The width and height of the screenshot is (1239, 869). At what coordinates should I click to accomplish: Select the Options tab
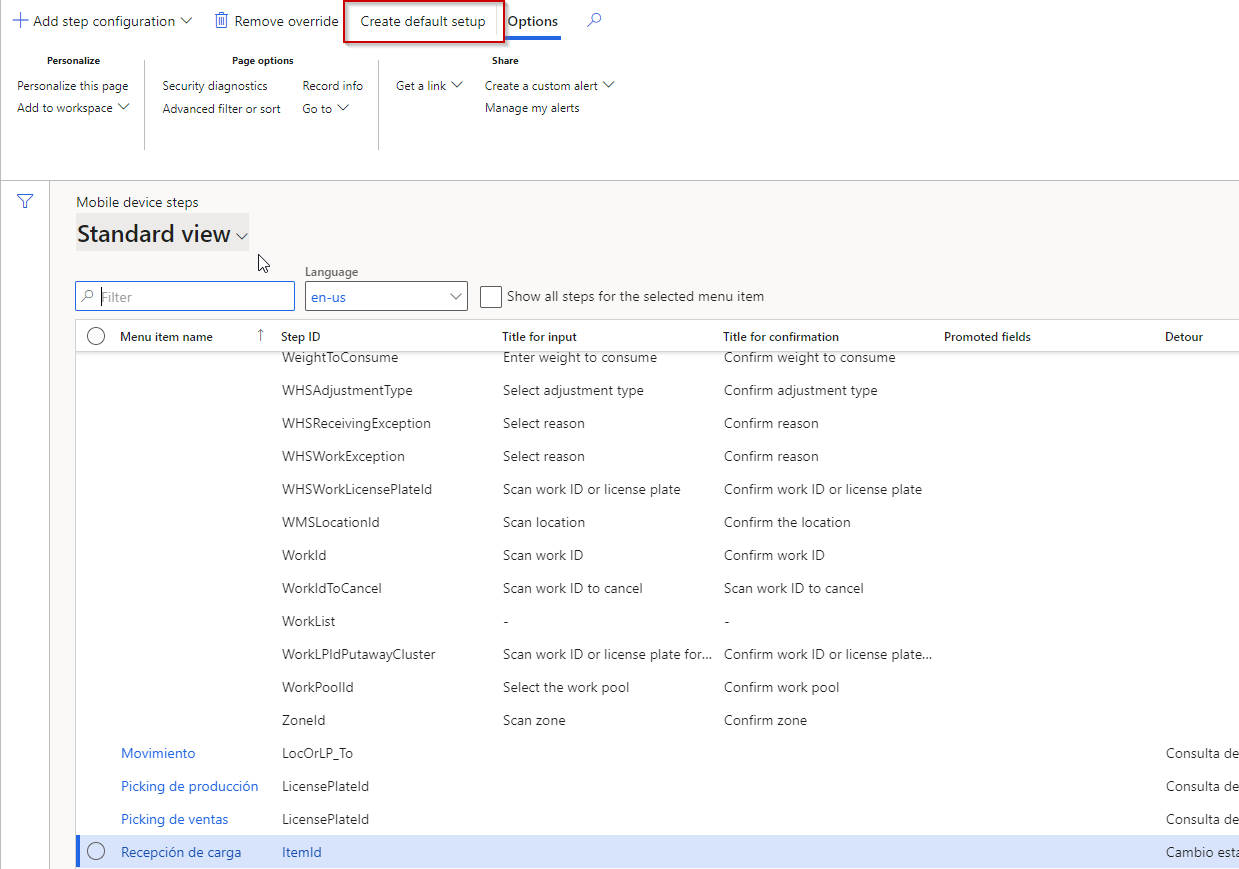coord(533,21)
